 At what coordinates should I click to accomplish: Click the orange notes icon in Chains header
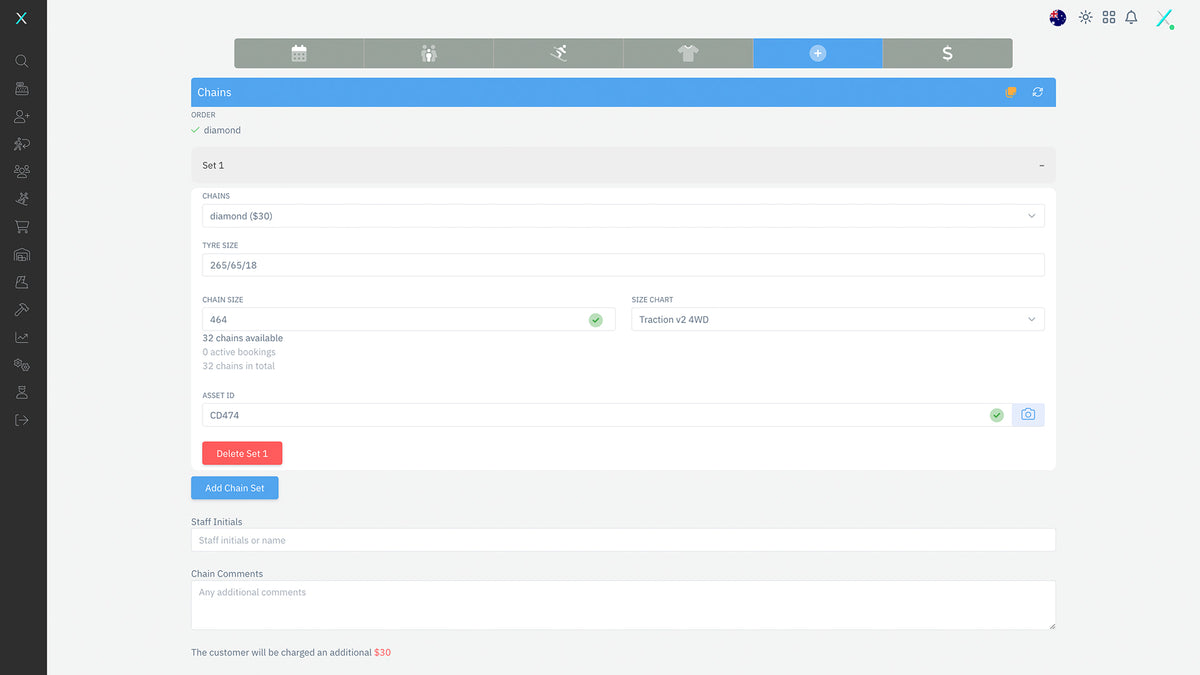coord(1011,93)
